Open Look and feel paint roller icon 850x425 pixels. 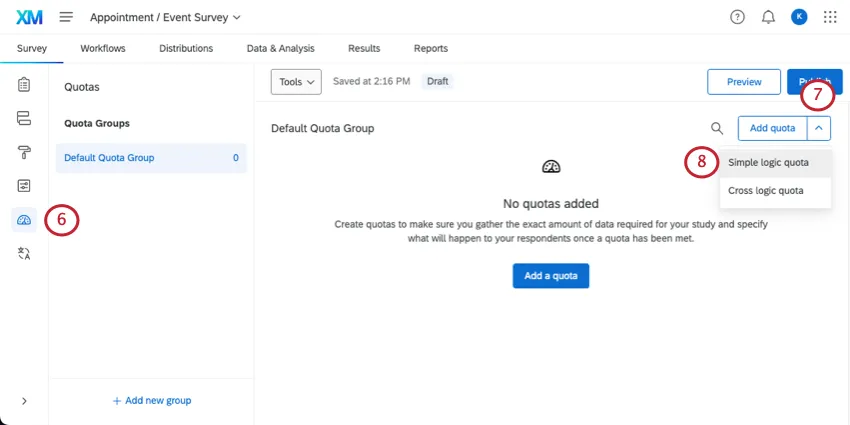[24, 152]
